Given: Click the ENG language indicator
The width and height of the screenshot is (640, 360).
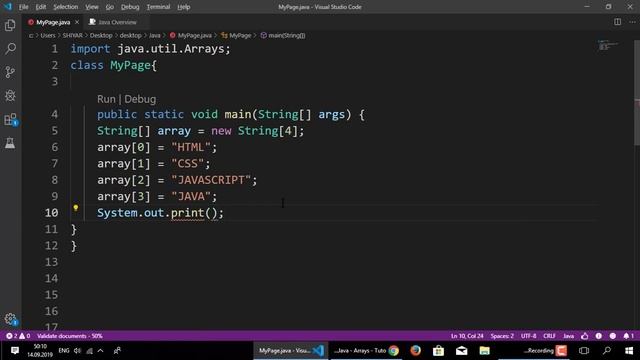Looking at the screenshot, I should 64,350.
